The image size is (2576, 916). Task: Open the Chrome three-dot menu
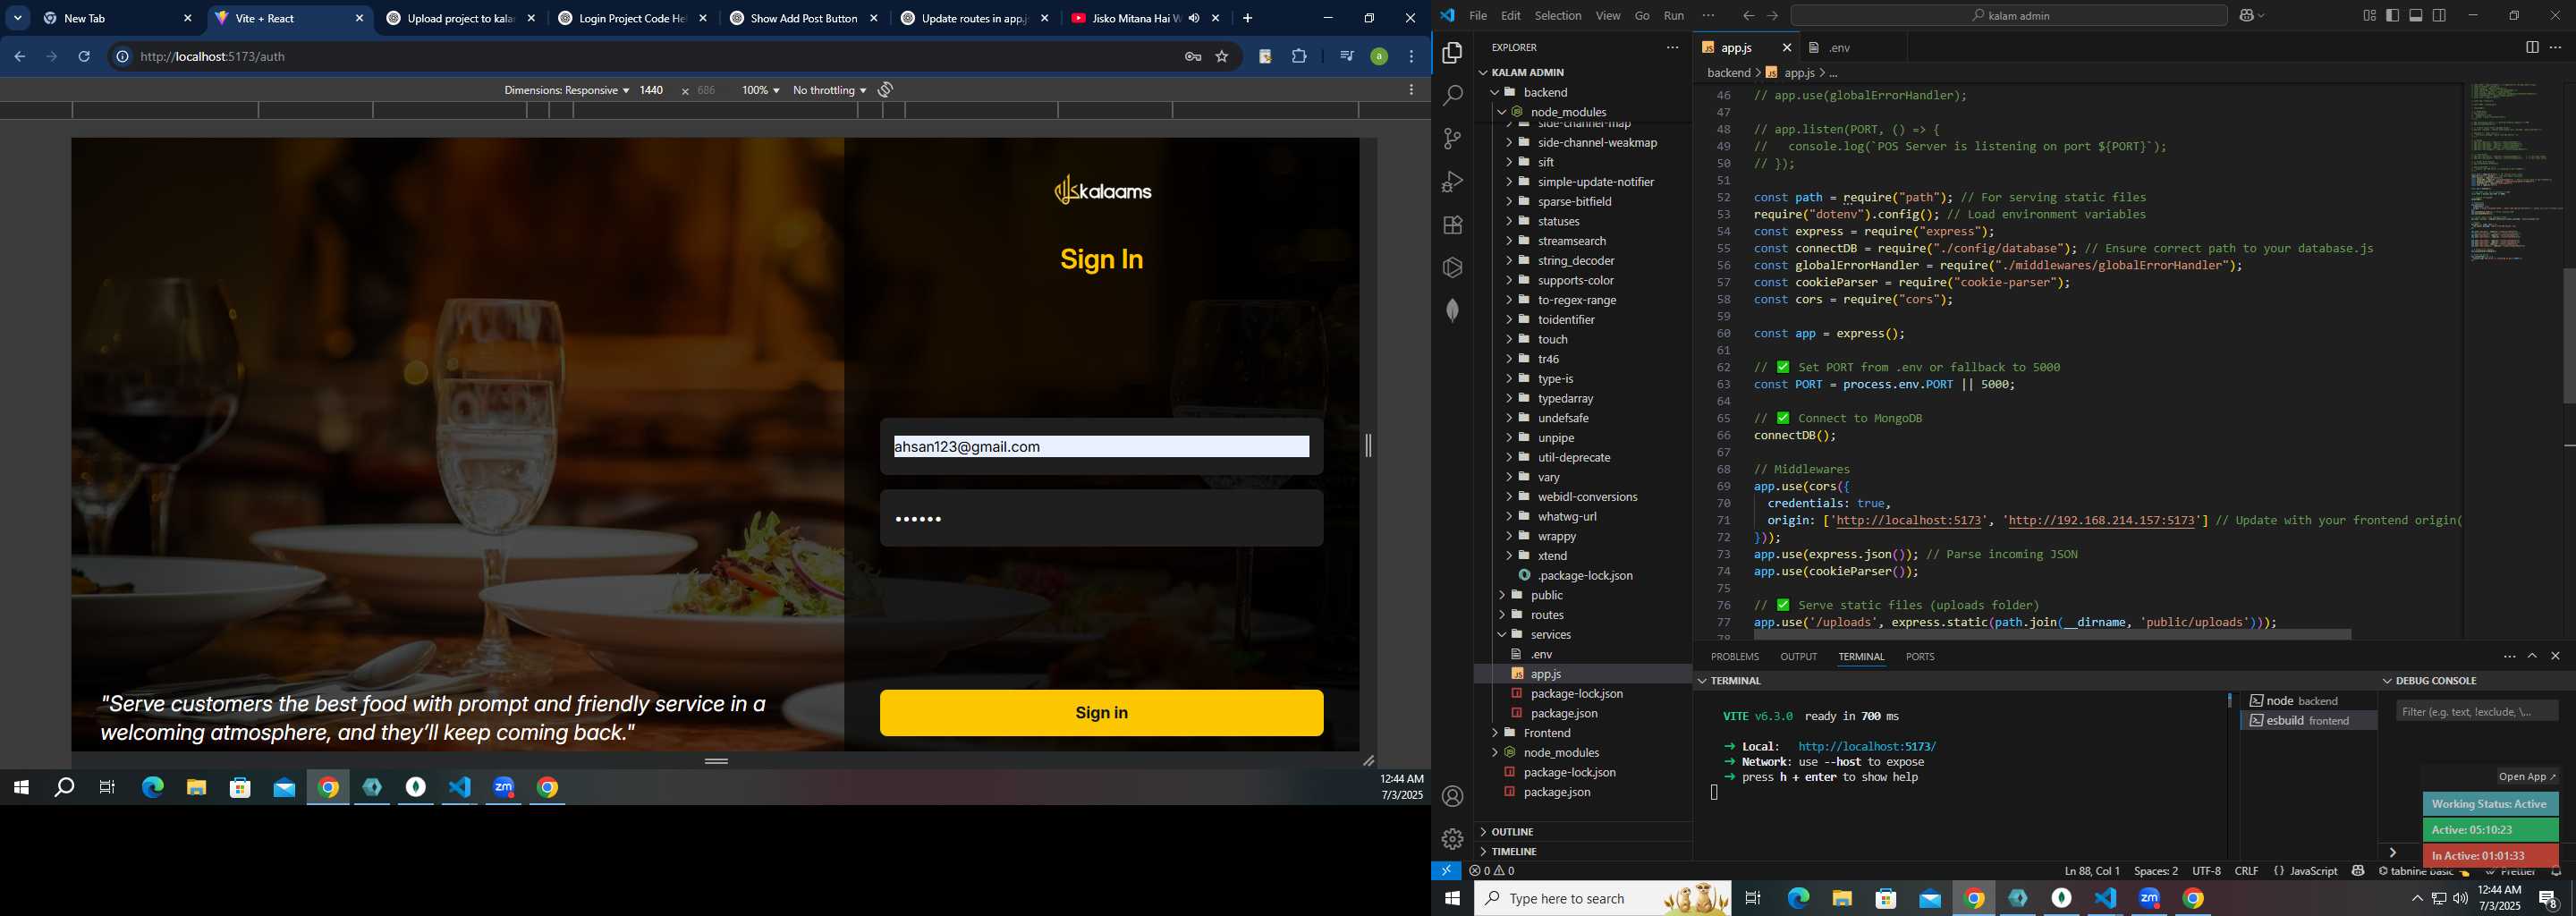1411,57
